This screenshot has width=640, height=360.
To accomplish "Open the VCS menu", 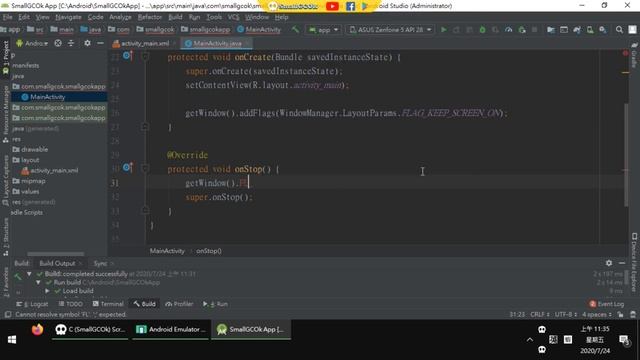I will click(x=233, y=17).
